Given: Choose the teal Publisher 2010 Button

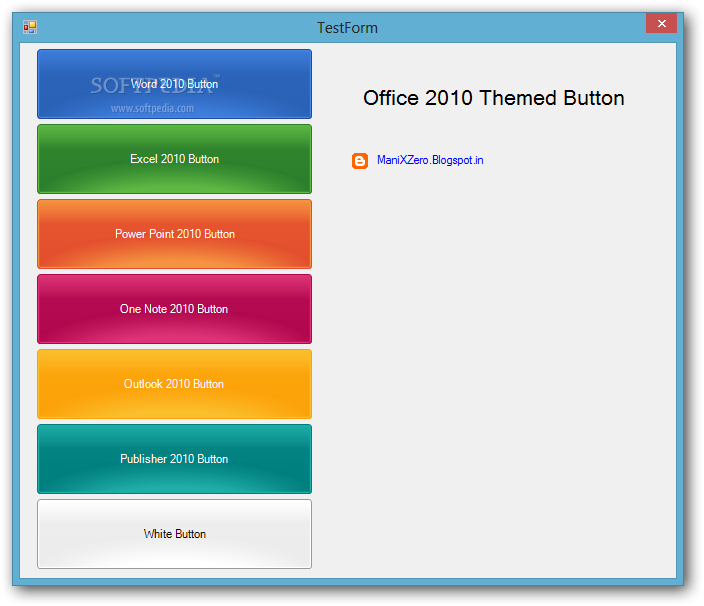Looking at the screenshot, I should (174, 459).
